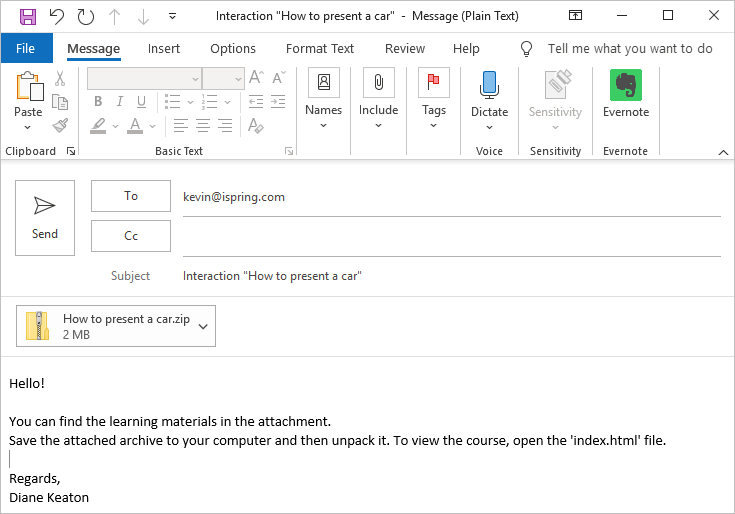Switch to the Insert tab
Viewport: 735px width, 514px height.
pyautogui.click(x=164, y=49)
